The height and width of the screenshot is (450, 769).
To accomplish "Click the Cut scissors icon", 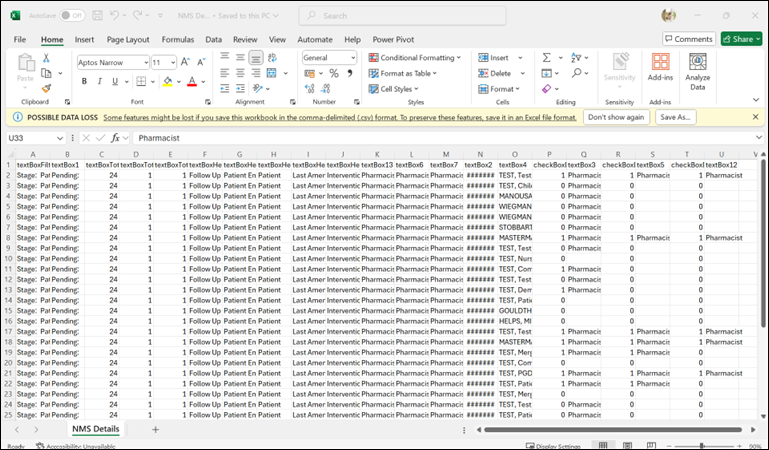I will coord(46,58).
